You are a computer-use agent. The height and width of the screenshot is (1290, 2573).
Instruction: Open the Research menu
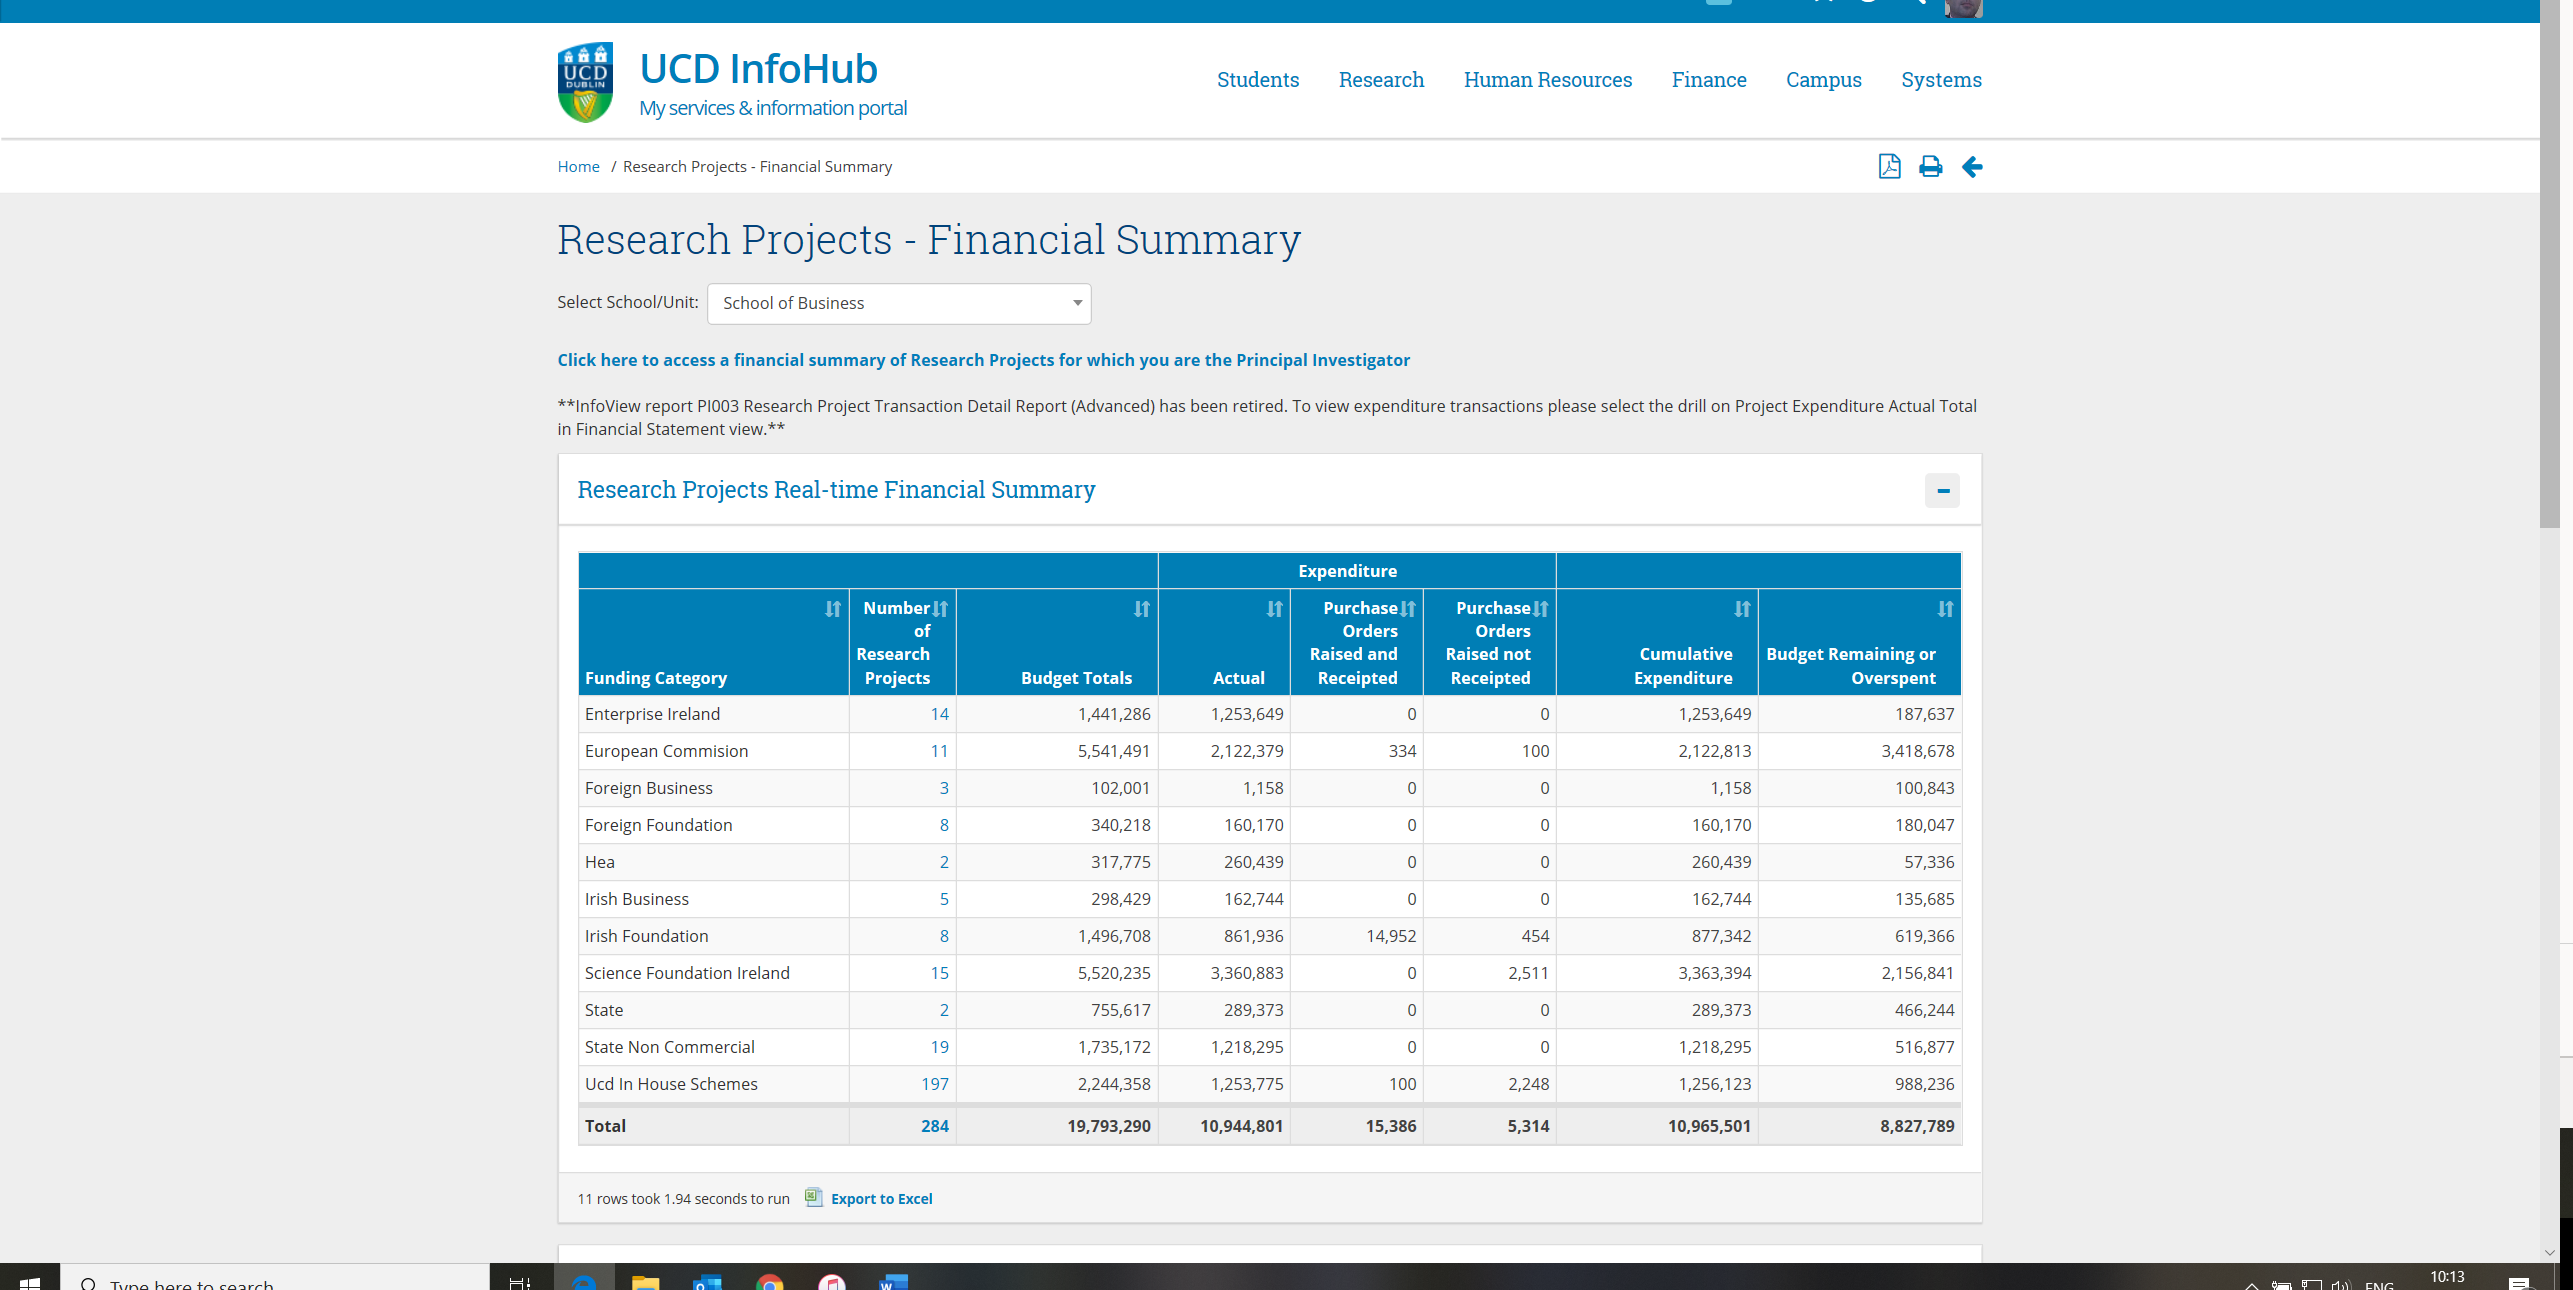pyautogui.click(x=1381, y=80)
